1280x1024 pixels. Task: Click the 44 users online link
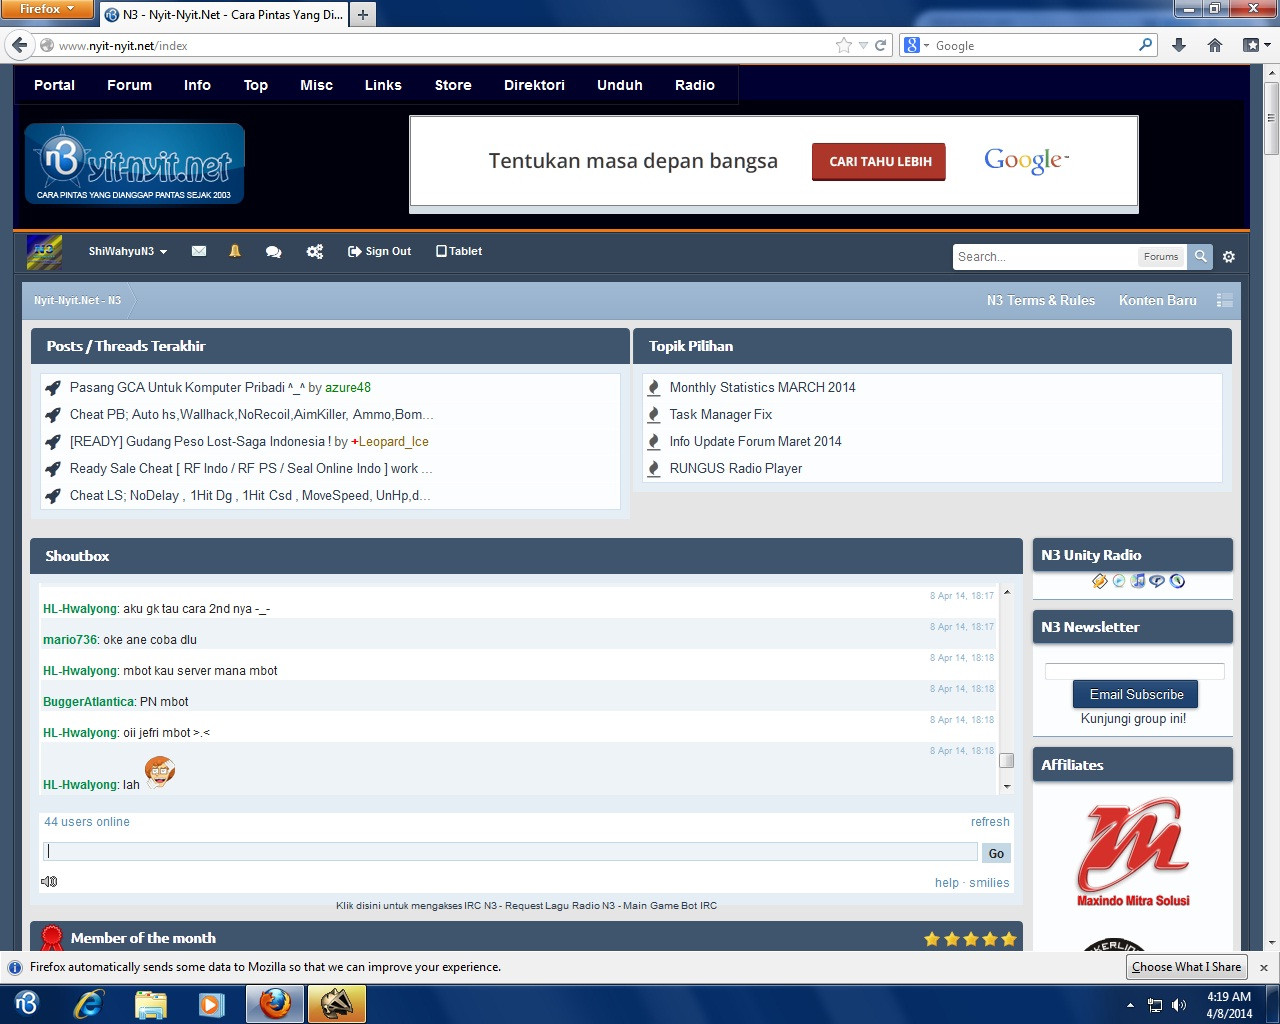pyautogui.click(x=87, y=822)
